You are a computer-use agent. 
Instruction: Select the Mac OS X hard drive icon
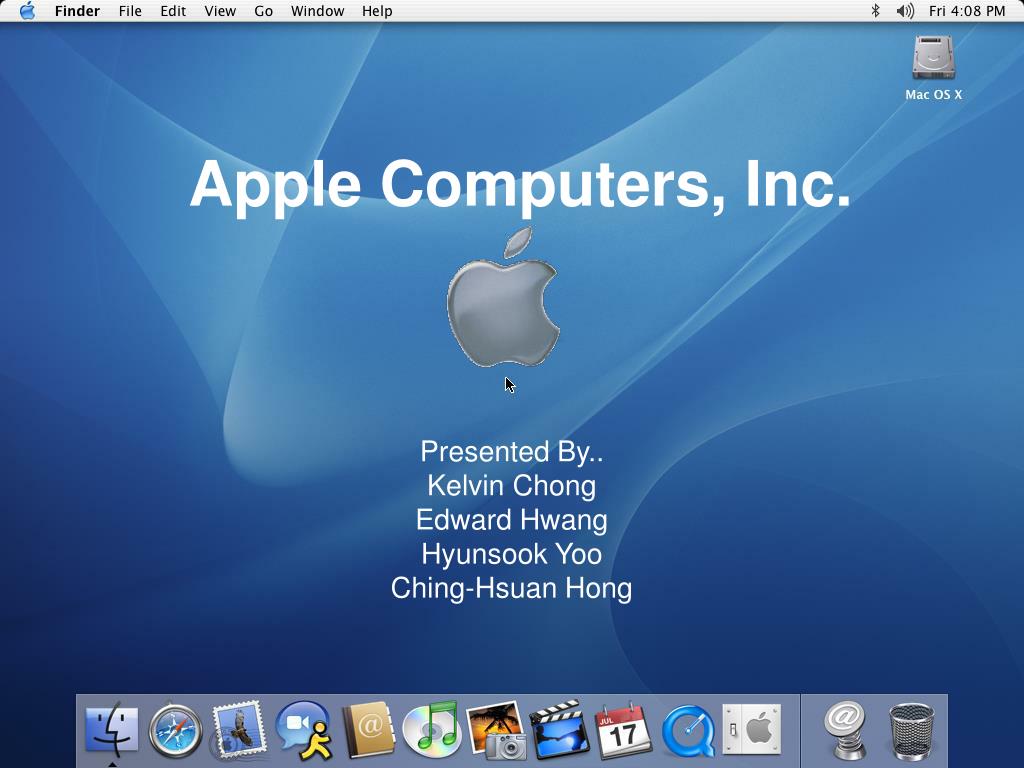[934, 58]
